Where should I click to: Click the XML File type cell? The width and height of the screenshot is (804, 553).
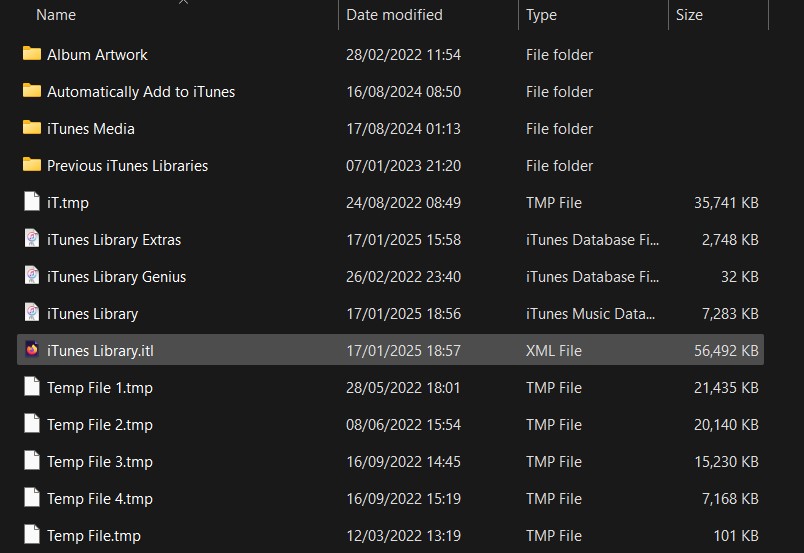pyautogui.click(x=554, y=351)
